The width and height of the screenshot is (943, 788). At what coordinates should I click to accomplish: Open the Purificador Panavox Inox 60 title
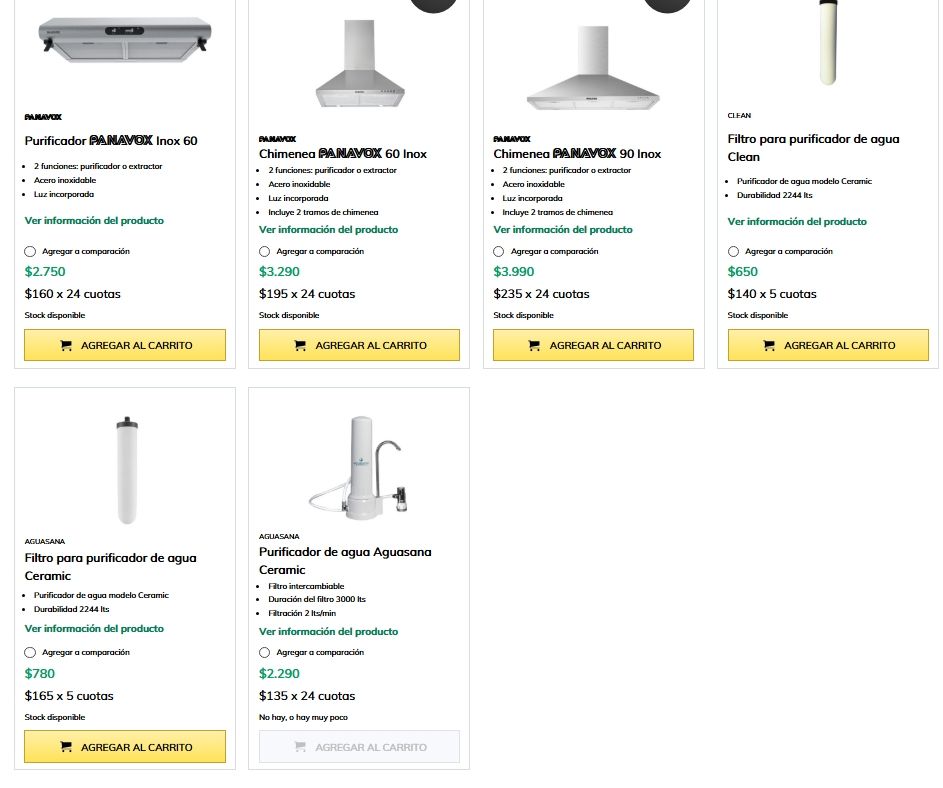[x=111, y=141]
